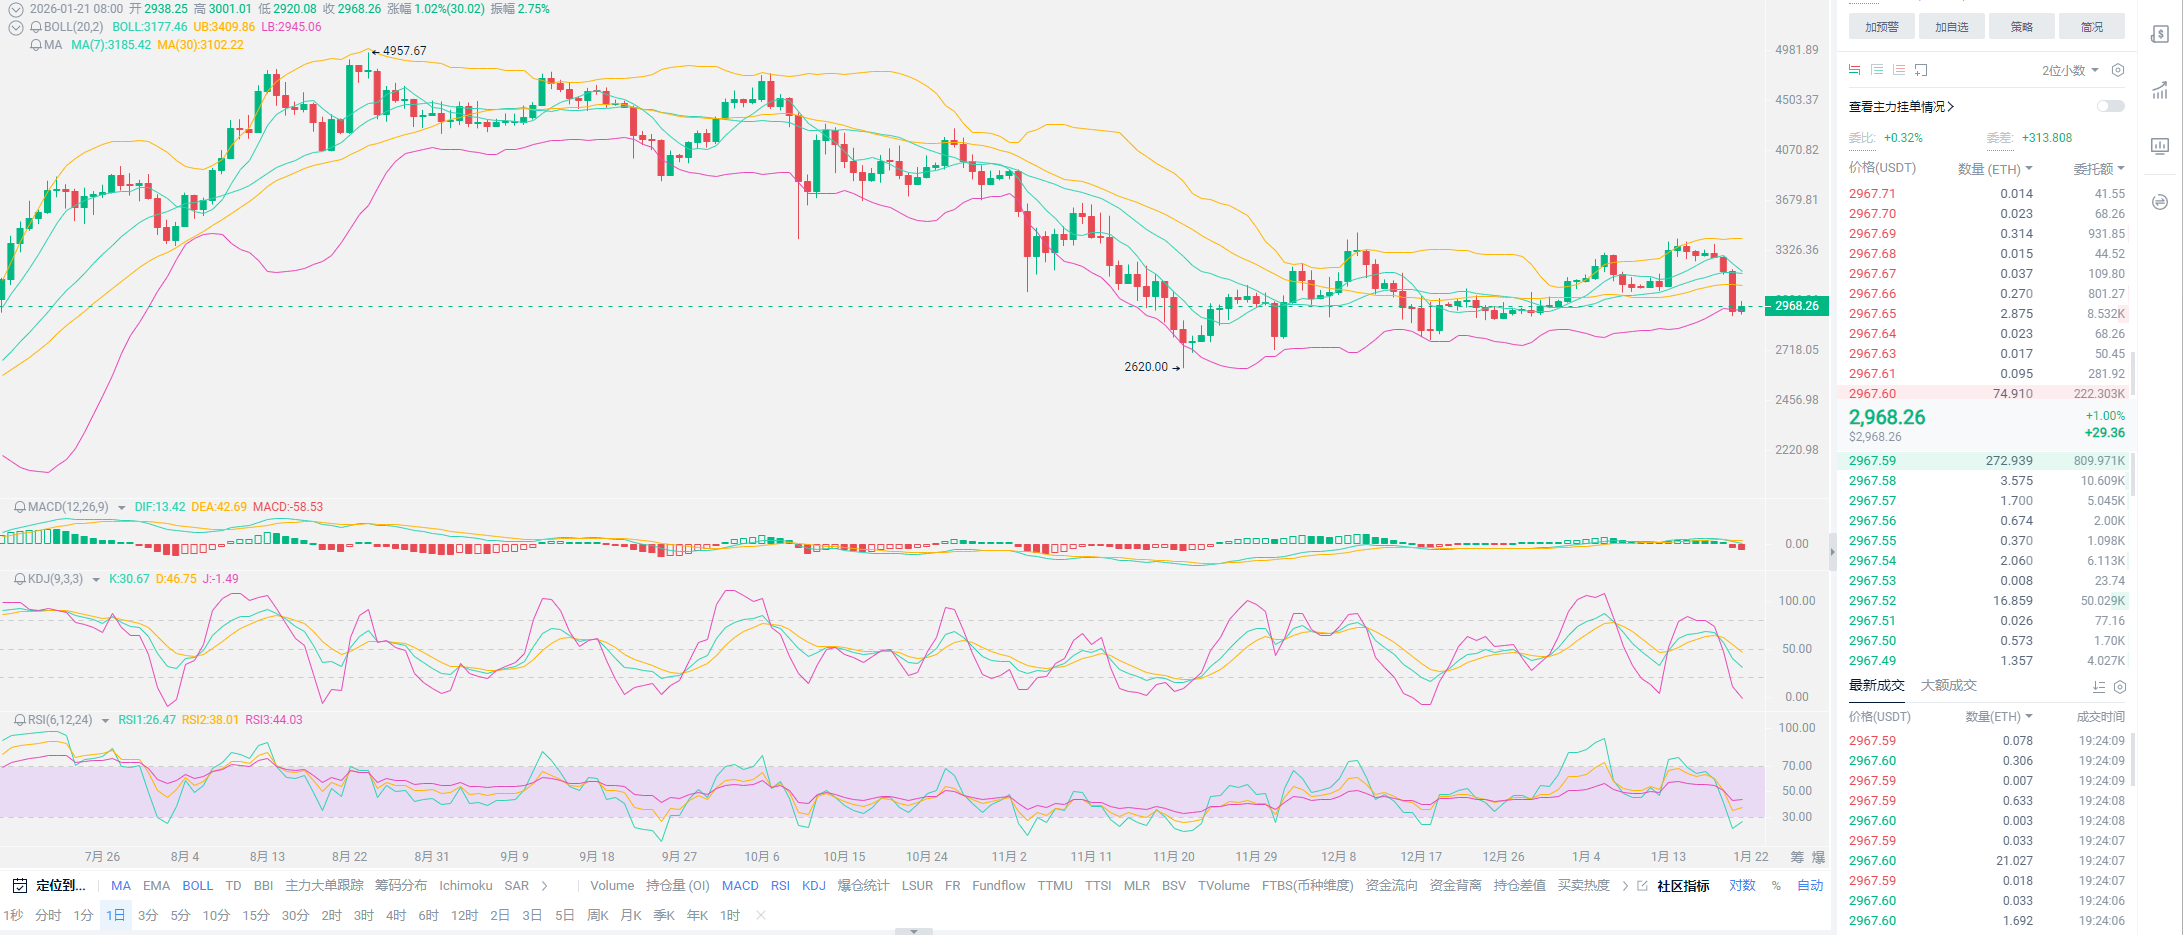Click the 2968.26 current price axis label
This screenshot has height=935, width=2183.
(1797, 306)
